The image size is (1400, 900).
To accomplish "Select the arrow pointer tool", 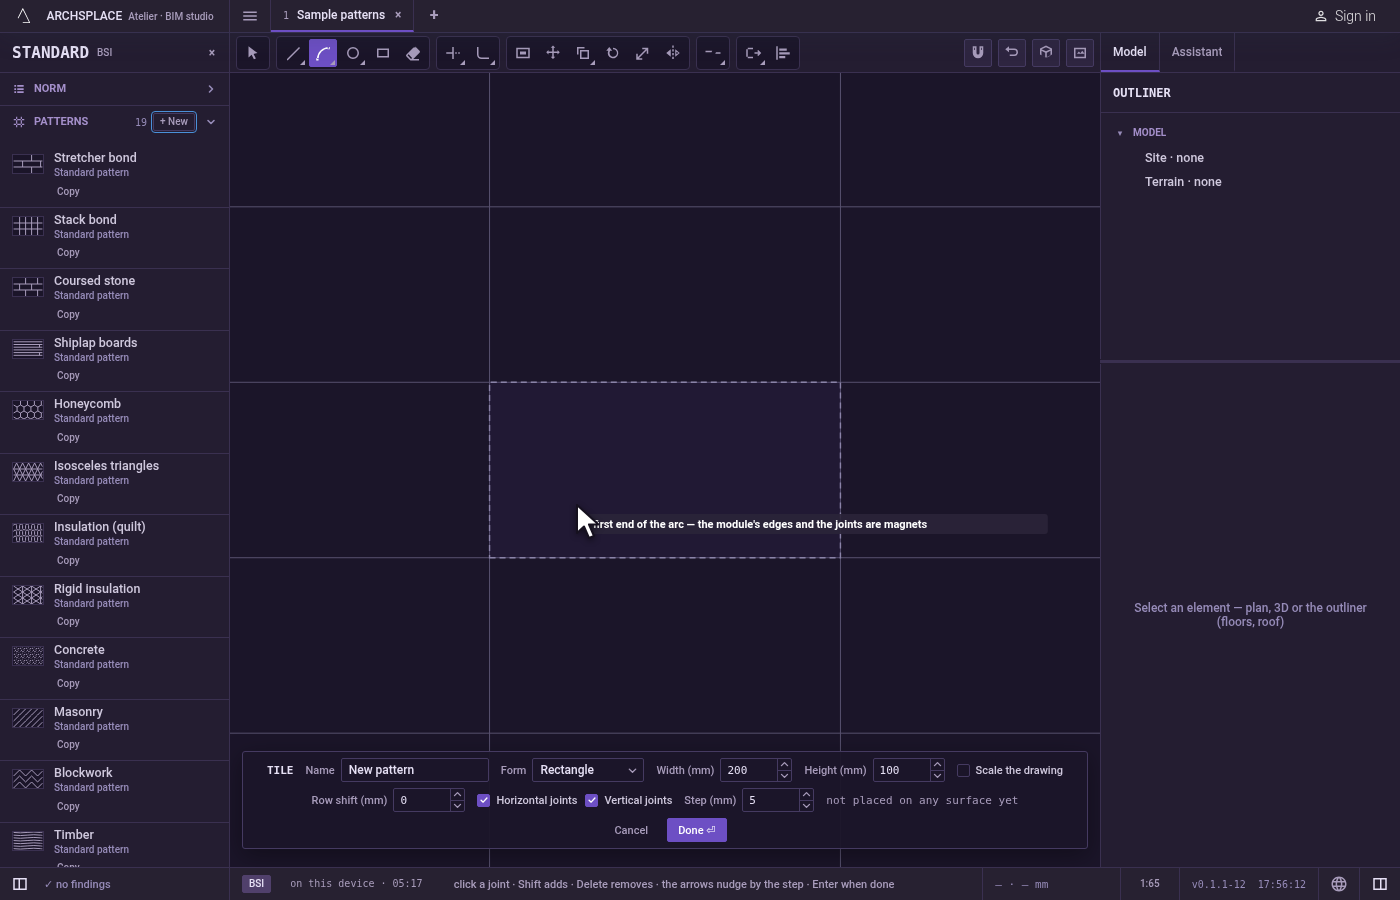I will (253, 53).
